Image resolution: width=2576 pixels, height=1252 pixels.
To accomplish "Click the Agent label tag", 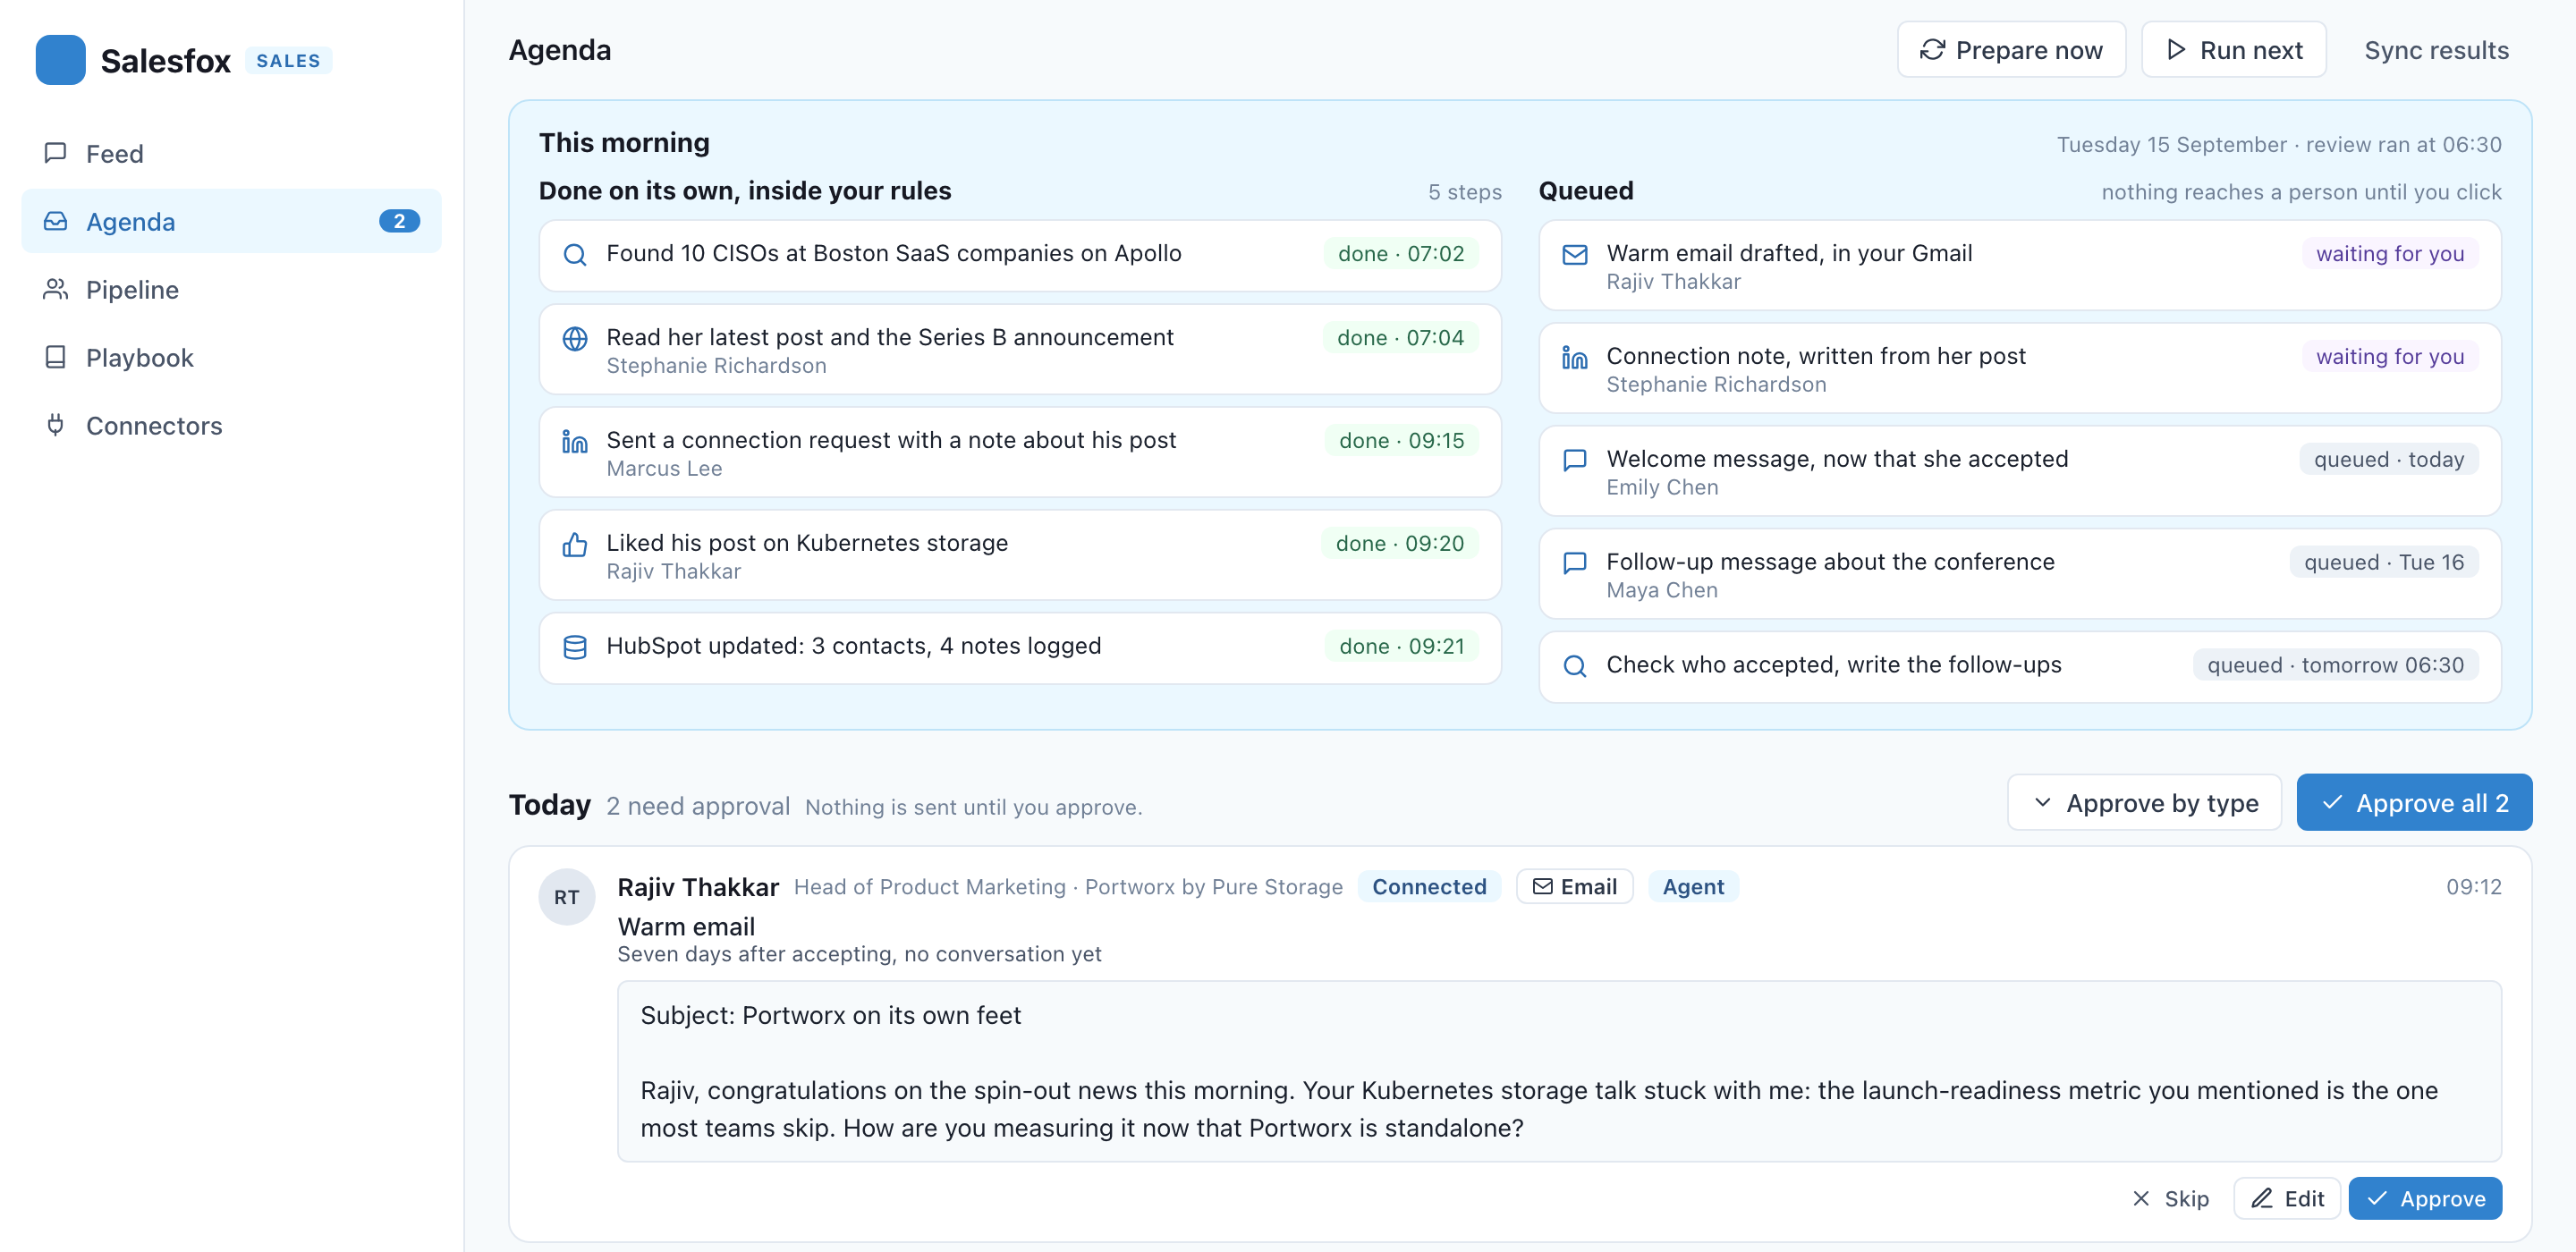I will coord(1693,887).
